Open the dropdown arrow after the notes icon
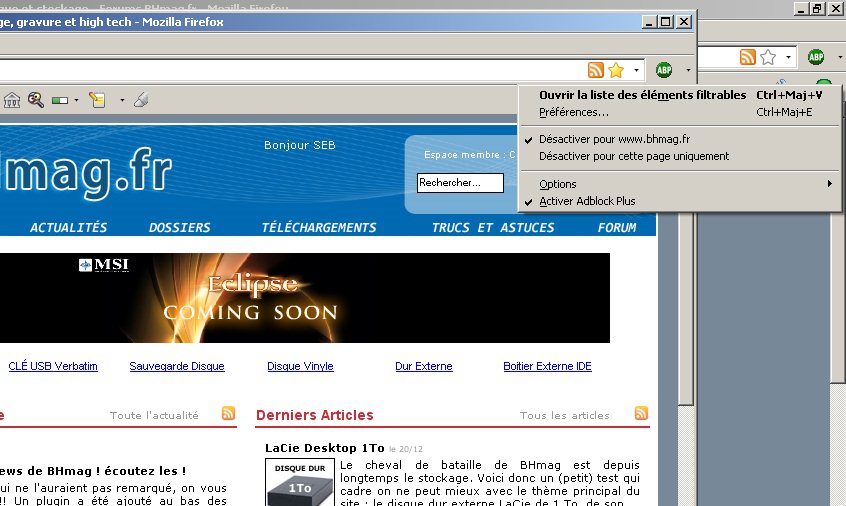The width and height of the screenshot is (846, 506). [122, 100]
